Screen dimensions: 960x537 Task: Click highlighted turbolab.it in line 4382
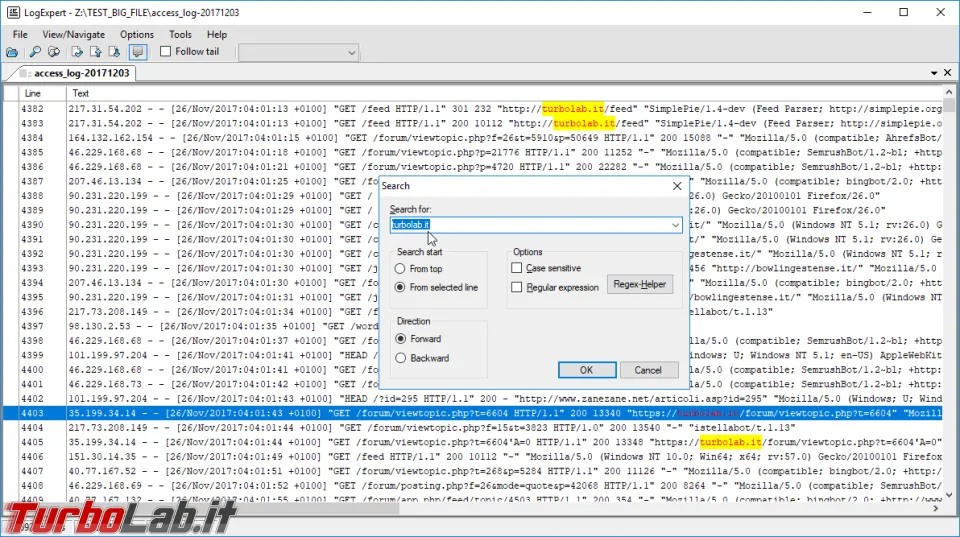[572, 109]
